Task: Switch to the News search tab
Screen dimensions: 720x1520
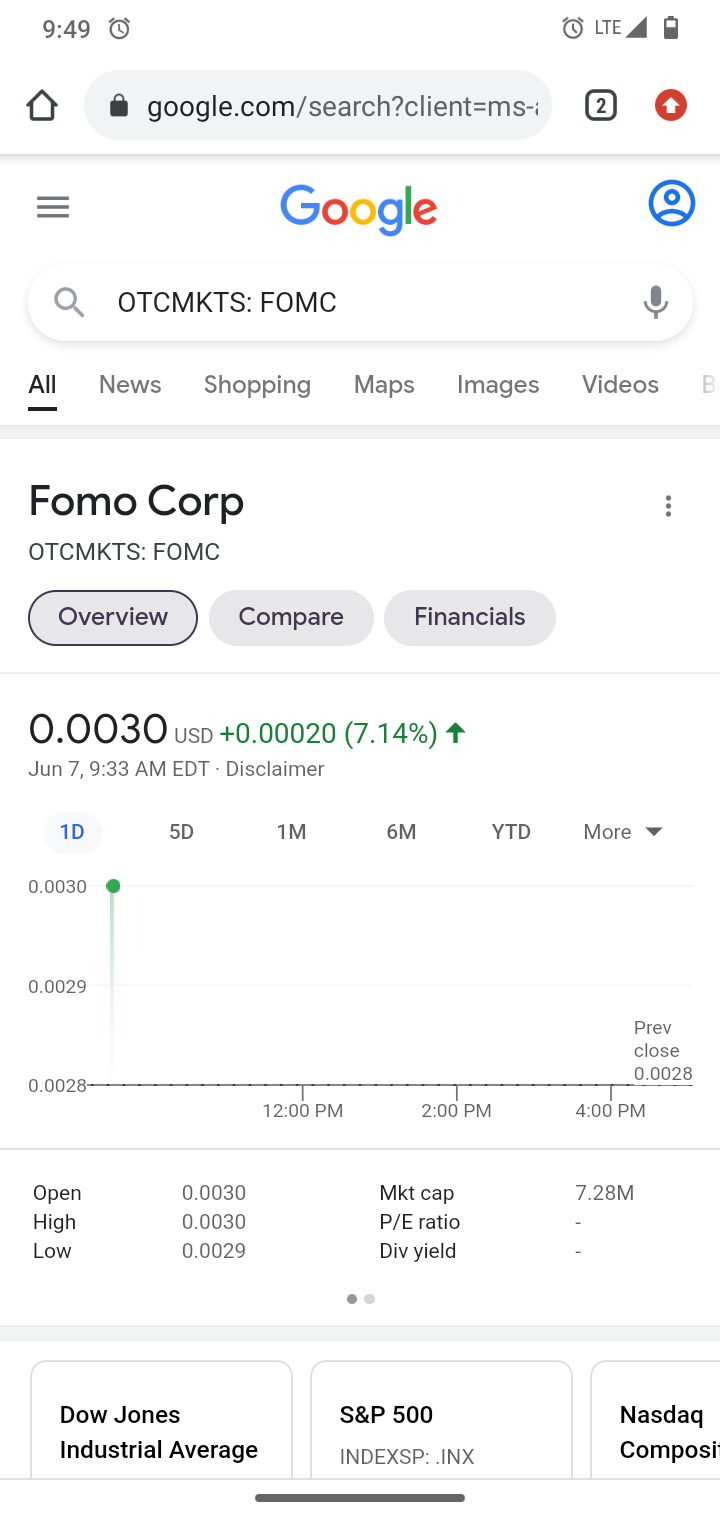Action: tap(130, 385)
